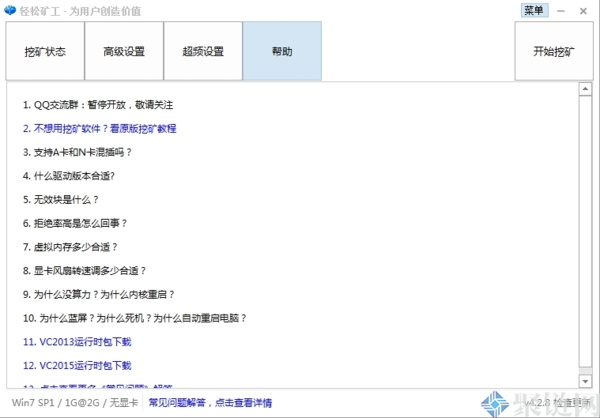Click the blue diamond app icon
This screenshot has width=600, height=418.
pos(10,11)
